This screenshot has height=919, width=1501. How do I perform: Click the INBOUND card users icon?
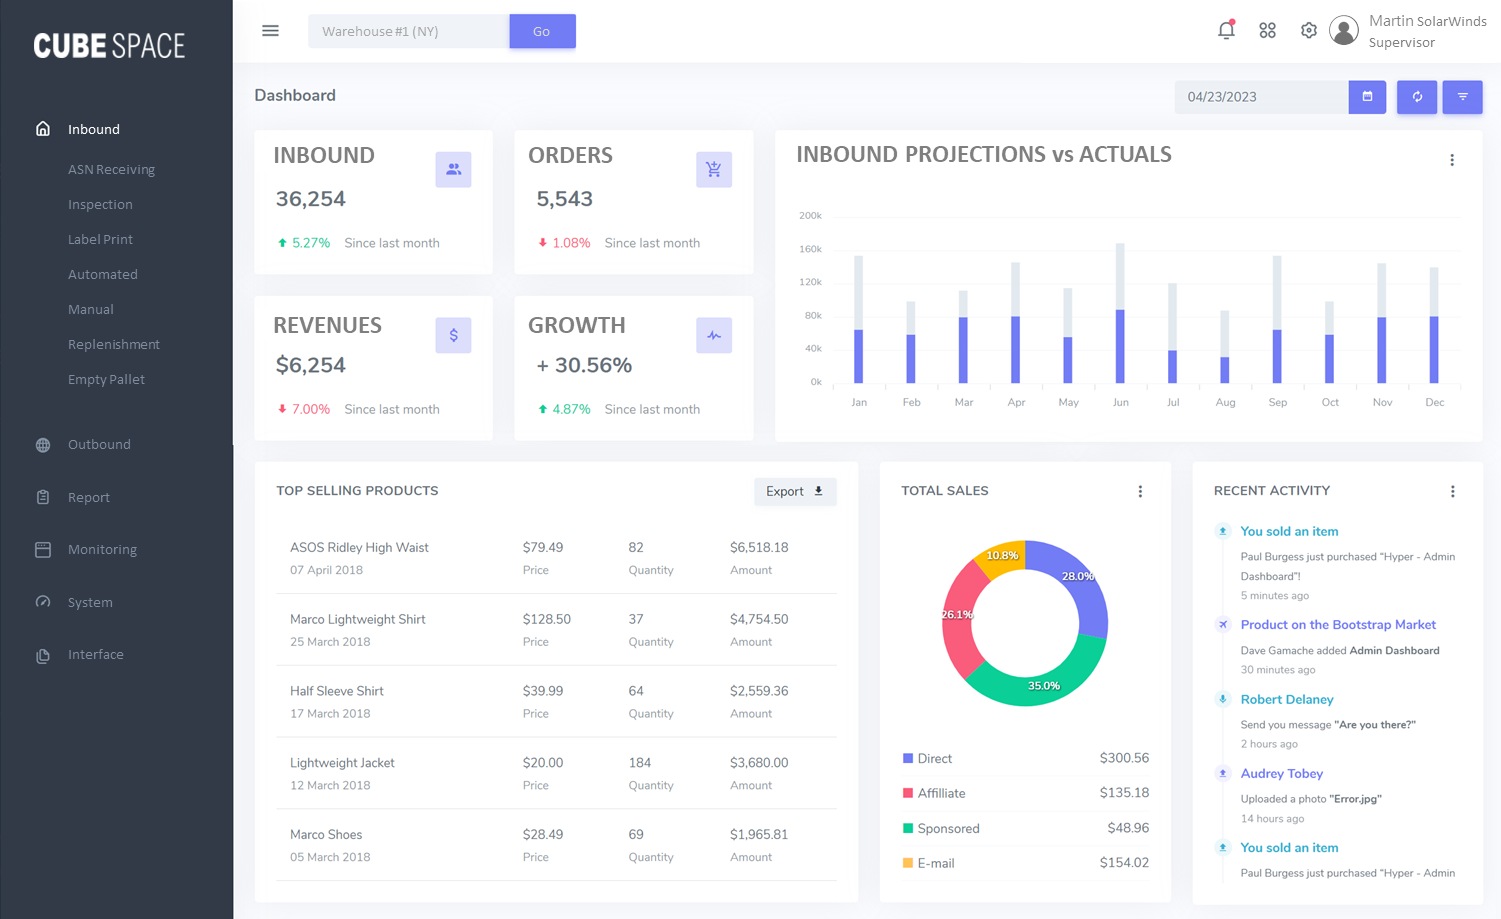(453, 169)
